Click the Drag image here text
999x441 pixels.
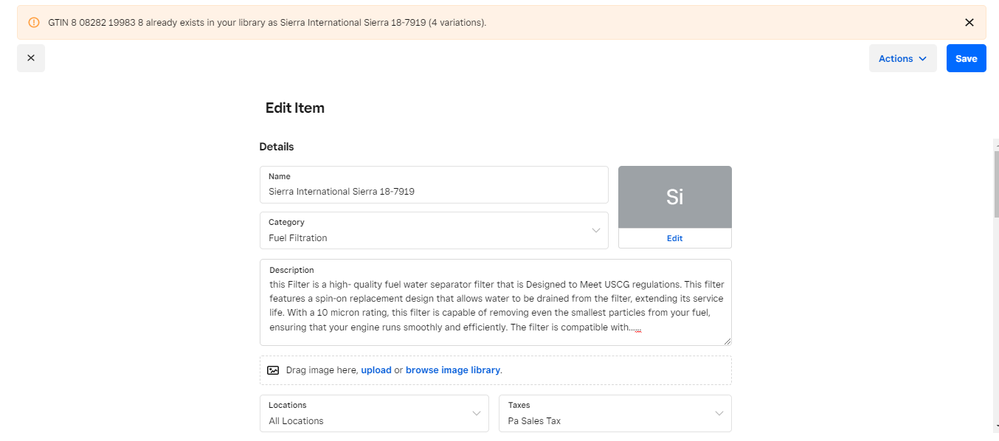(x=321, y=370)
